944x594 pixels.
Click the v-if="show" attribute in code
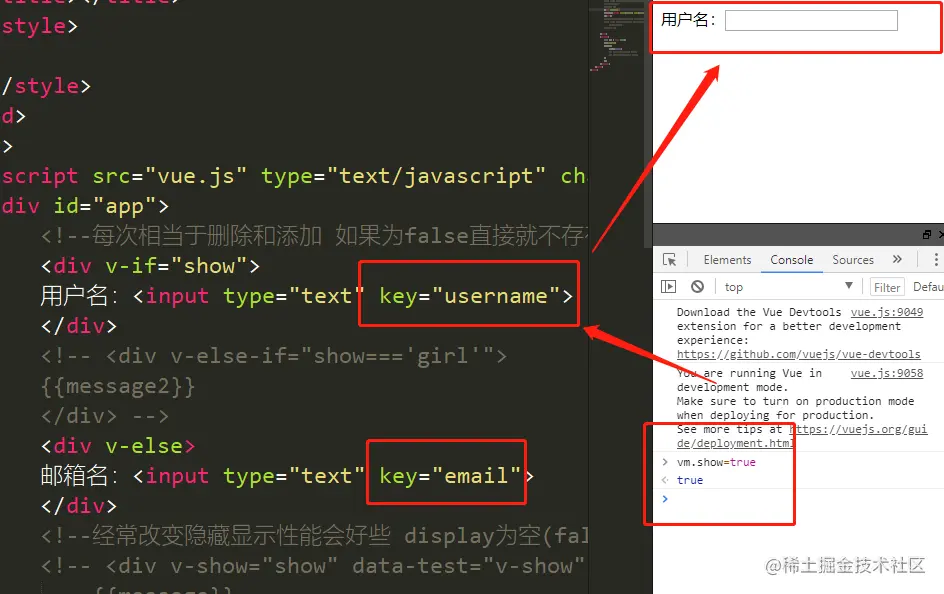point(176,266)
